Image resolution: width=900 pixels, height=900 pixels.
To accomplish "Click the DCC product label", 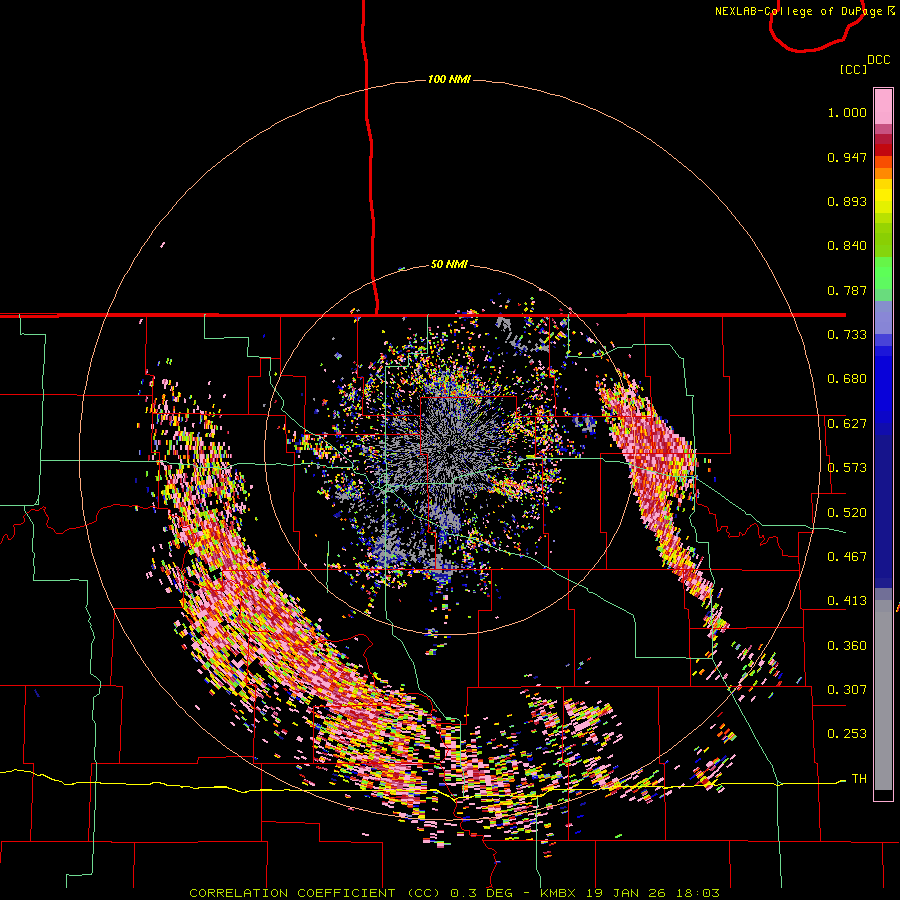I will coord(878,60).
